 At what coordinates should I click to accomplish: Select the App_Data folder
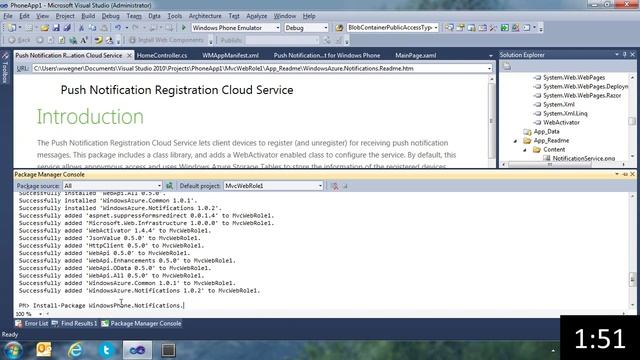click(546, 131)
